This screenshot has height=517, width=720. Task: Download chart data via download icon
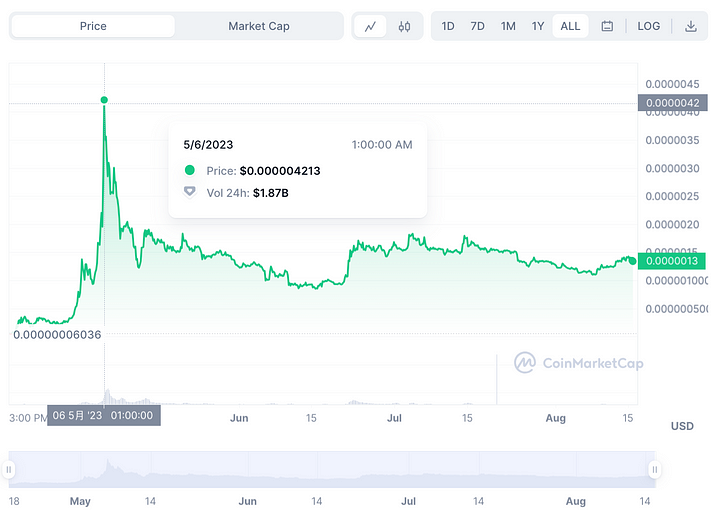[x=691, y=26]
